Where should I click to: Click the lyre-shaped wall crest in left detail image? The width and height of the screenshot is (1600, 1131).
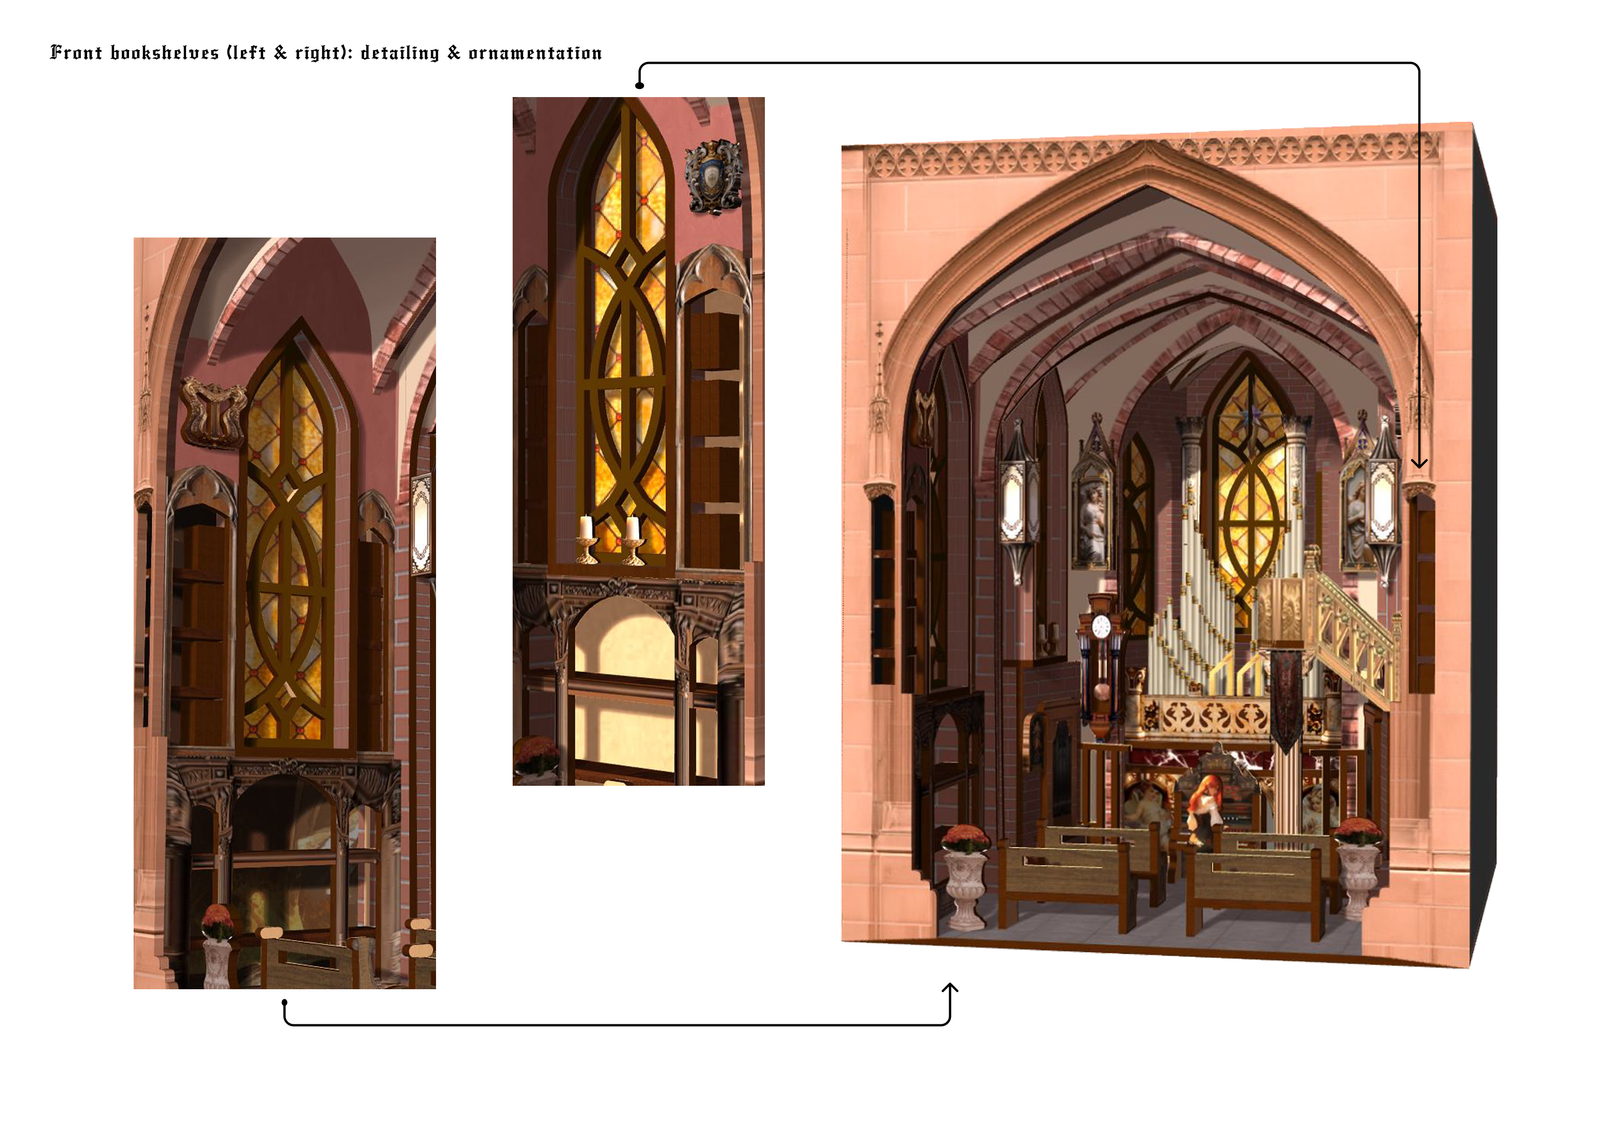[212, 412]
